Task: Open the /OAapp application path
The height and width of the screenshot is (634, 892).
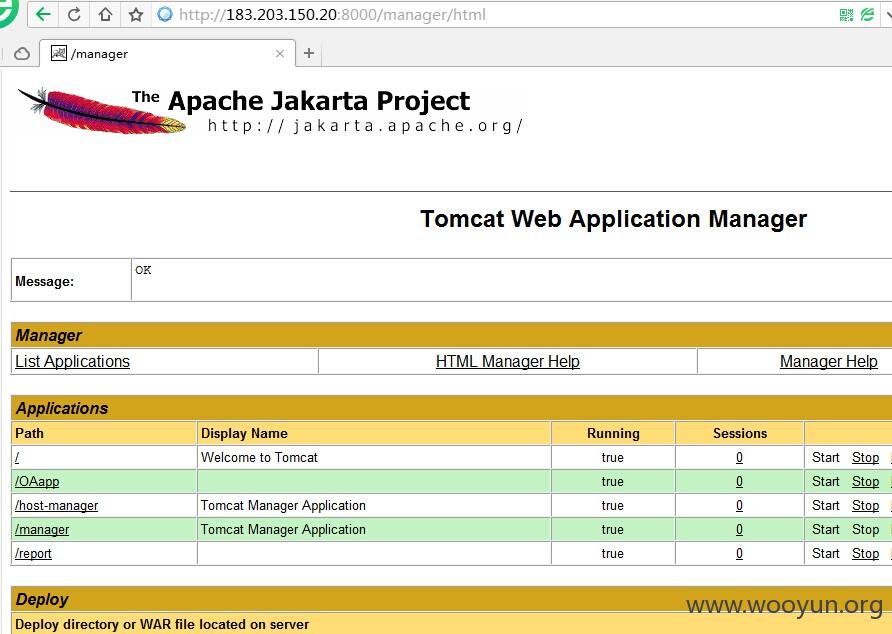Action: coord(37,481)
